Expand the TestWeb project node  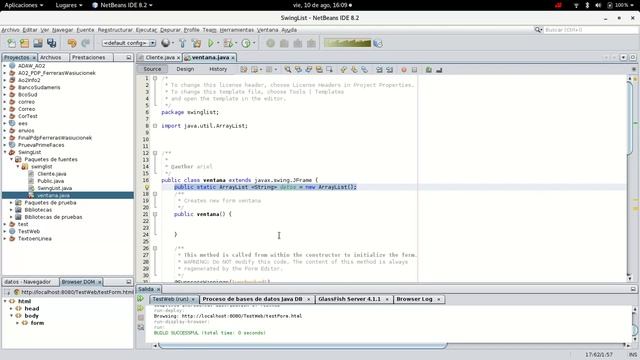(x=5, y=231)
